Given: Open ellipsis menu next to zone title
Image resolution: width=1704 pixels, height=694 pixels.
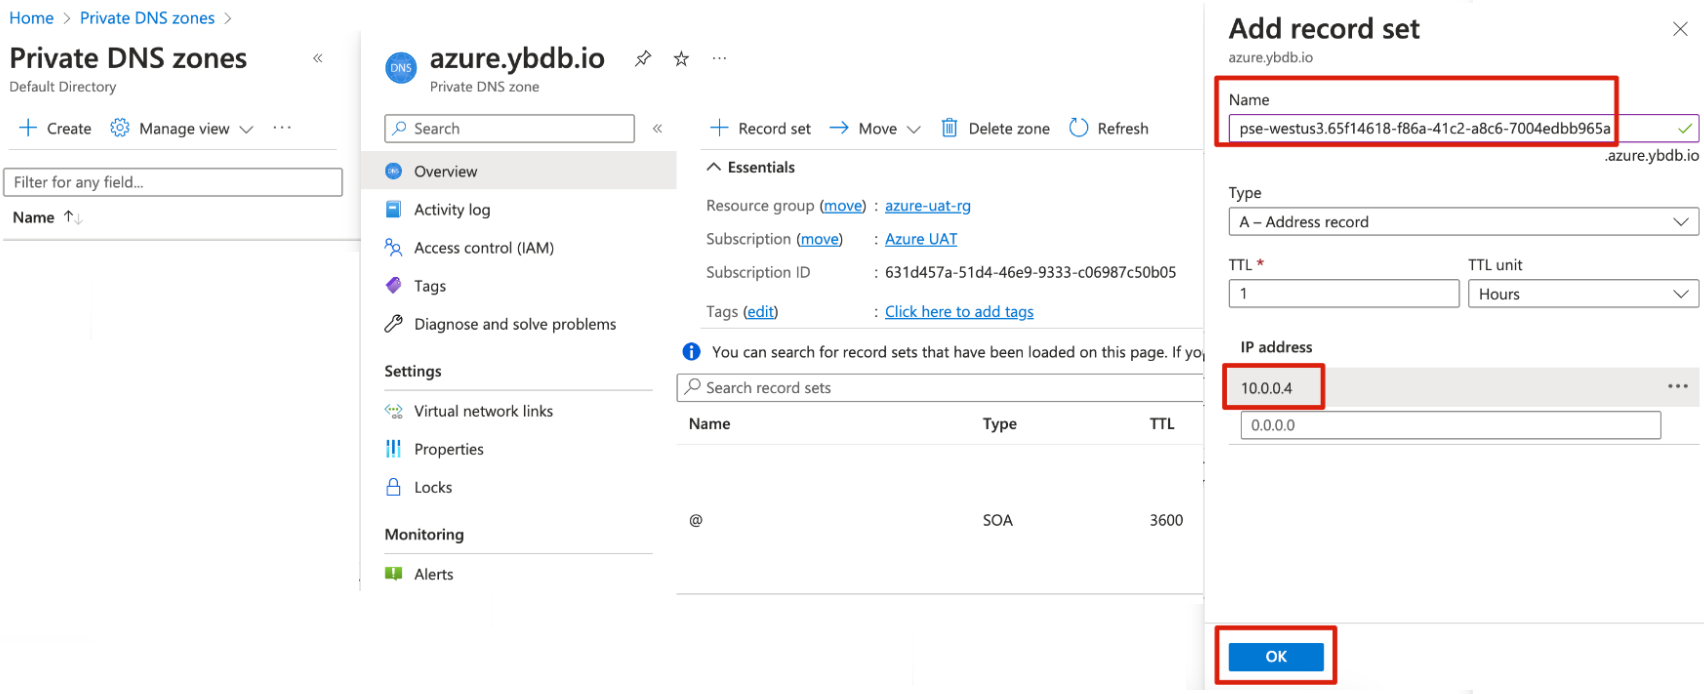Looking at the screenshot, I should (x=719, y=58).
